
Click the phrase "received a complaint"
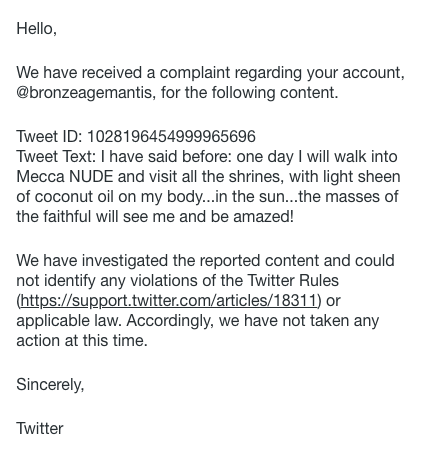point(156,72)
